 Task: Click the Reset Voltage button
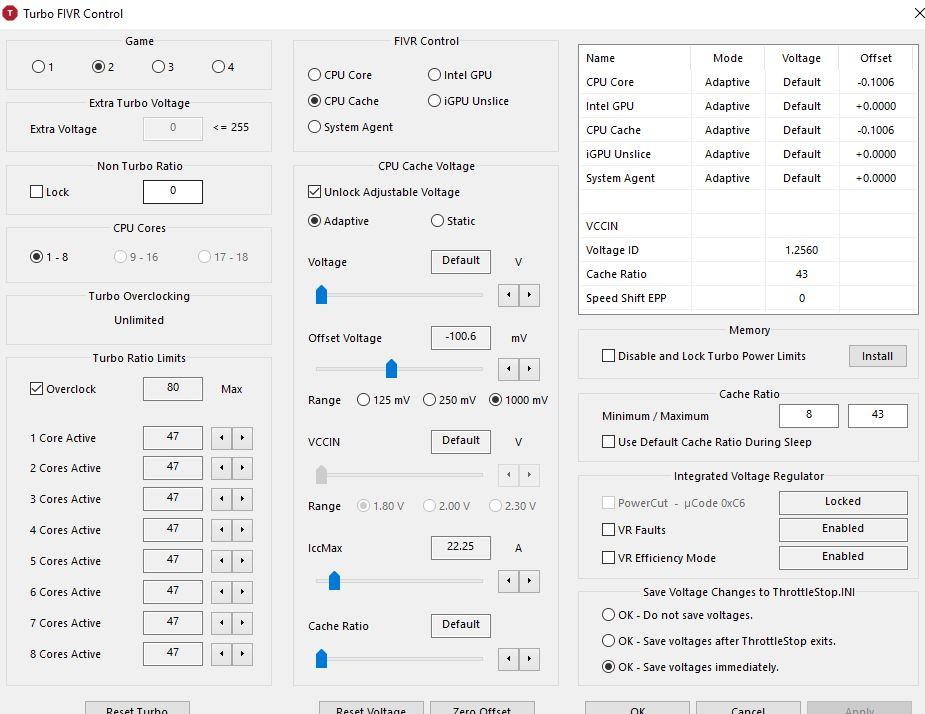[x=371, y=708]
